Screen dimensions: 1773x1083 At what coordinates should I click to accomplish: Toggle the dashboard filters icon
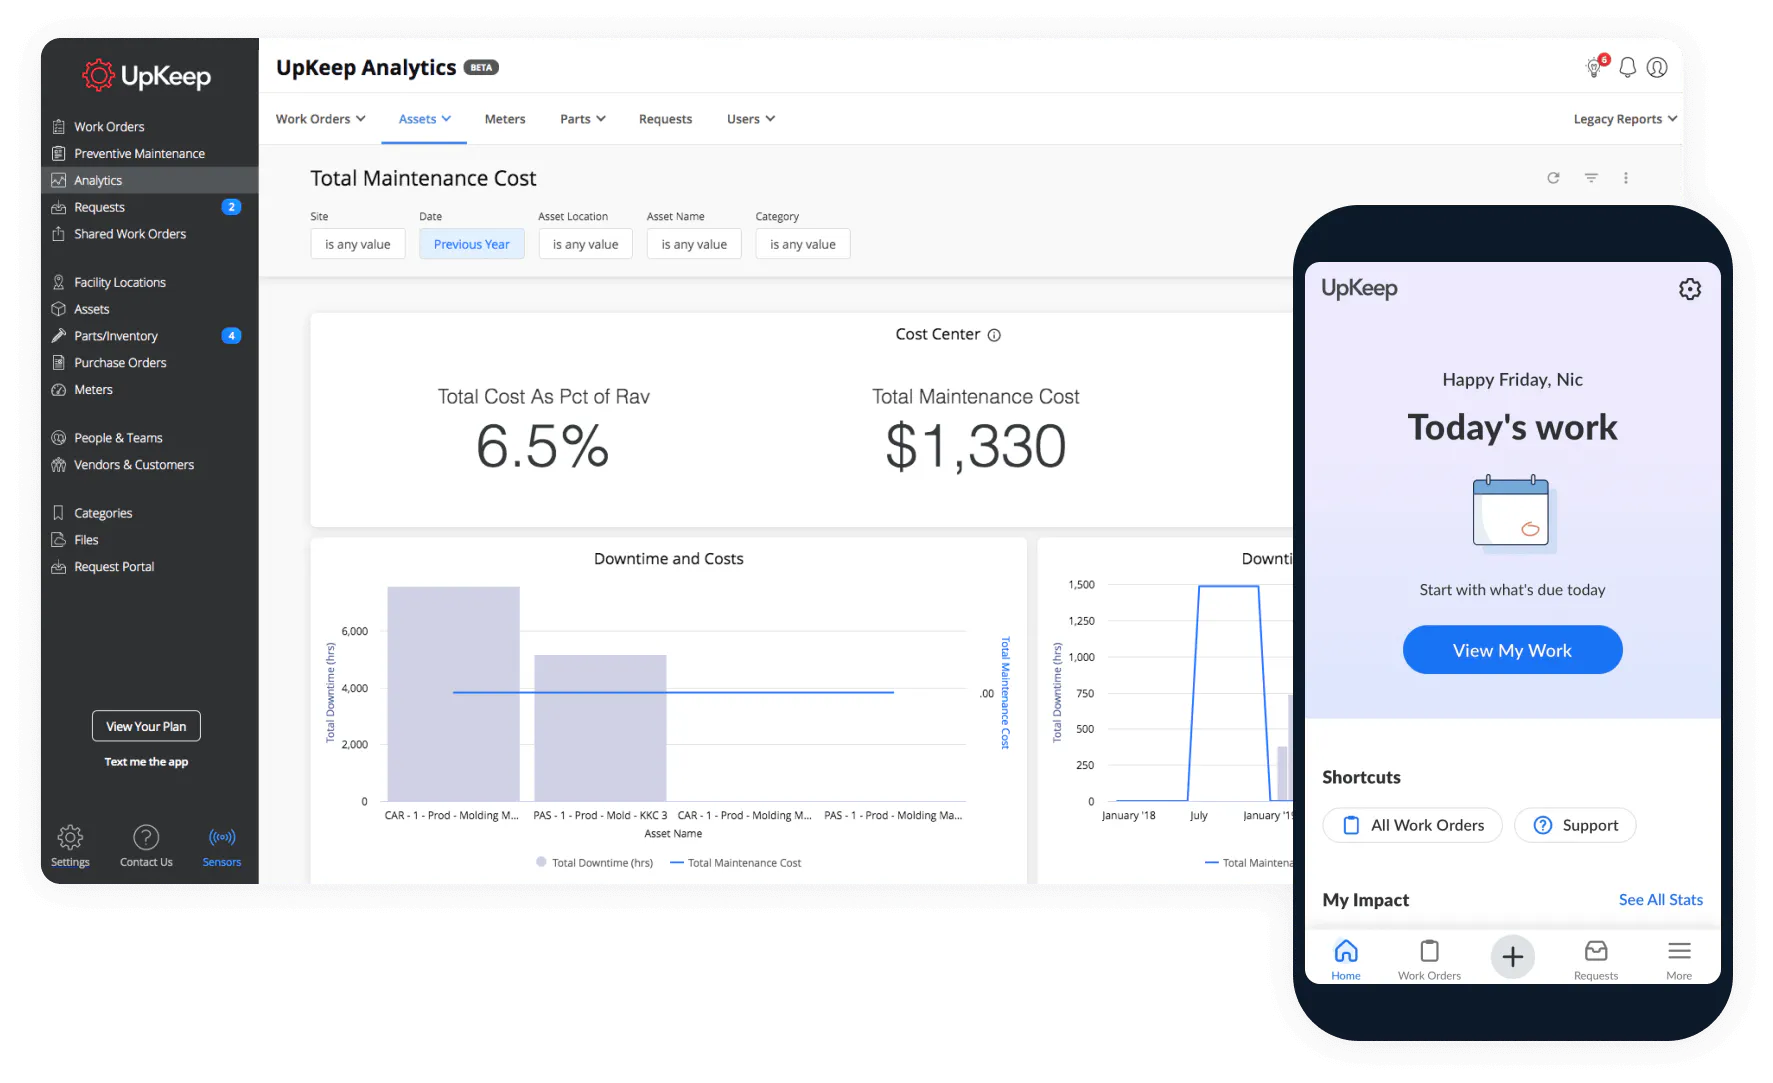click(x=1591, y=178)
